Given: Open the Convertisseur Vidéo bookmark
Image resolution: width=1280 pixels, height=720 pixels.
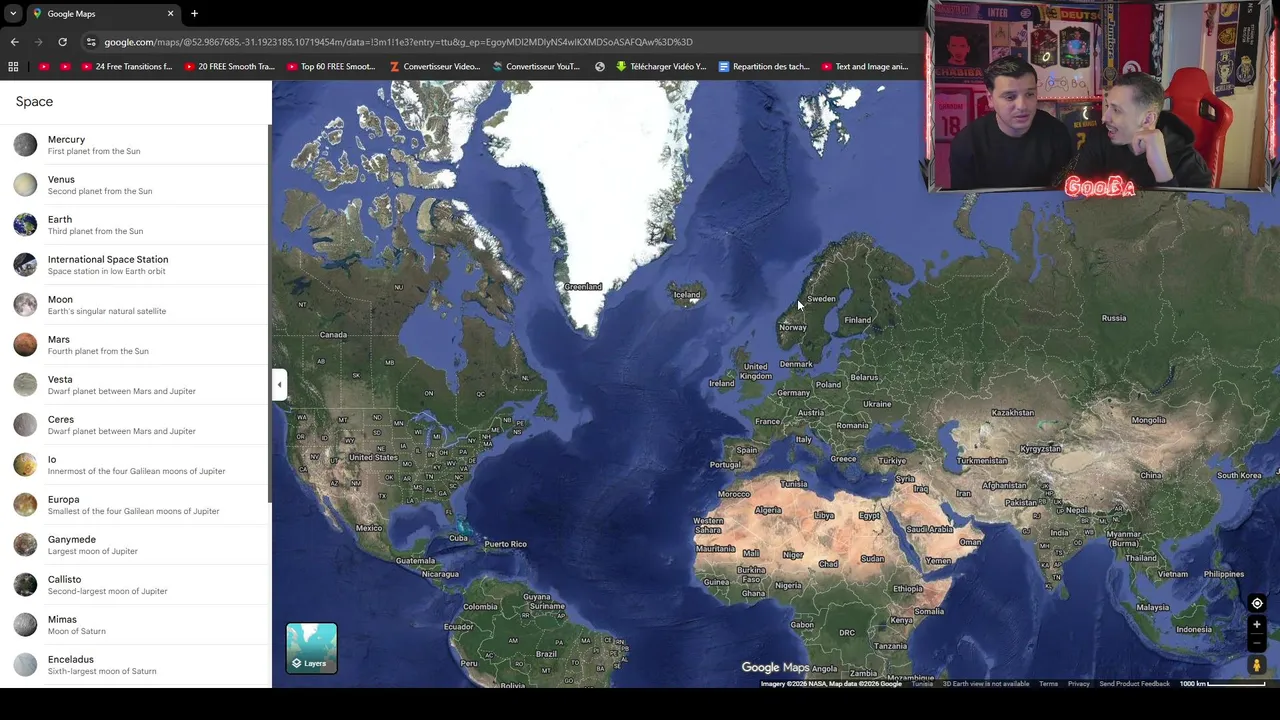Looking at the screenshot, I should [435, 67].
